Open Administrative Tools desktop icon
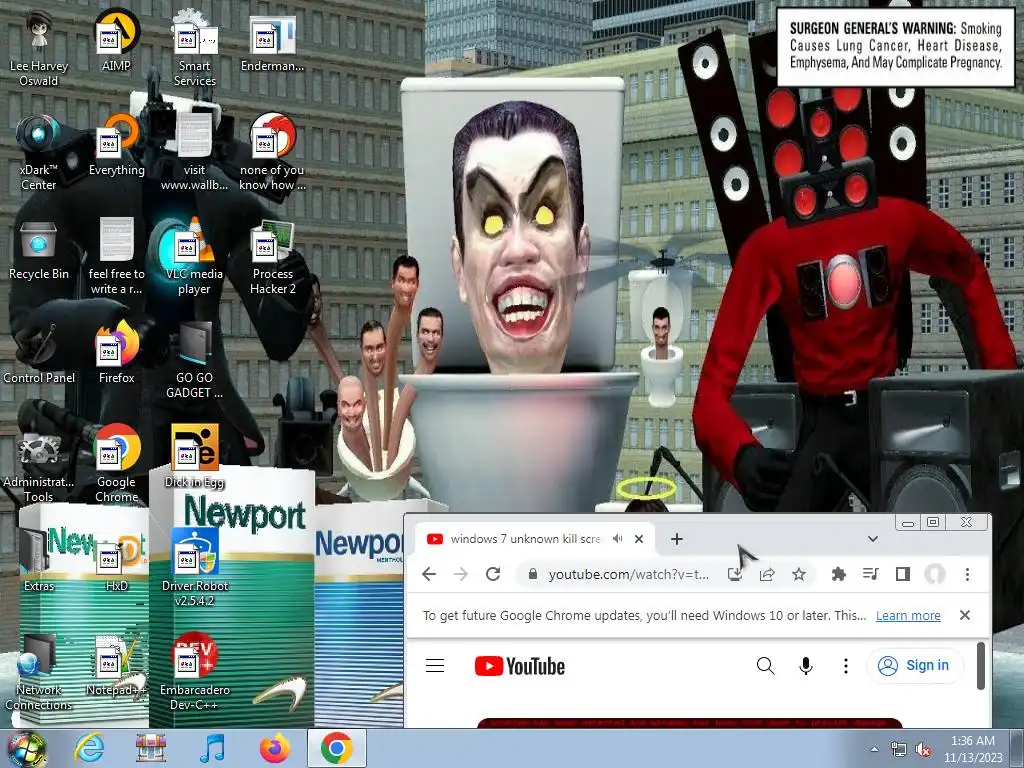Viewport: 1024px width, 768px height. click(x=39, y=466)
